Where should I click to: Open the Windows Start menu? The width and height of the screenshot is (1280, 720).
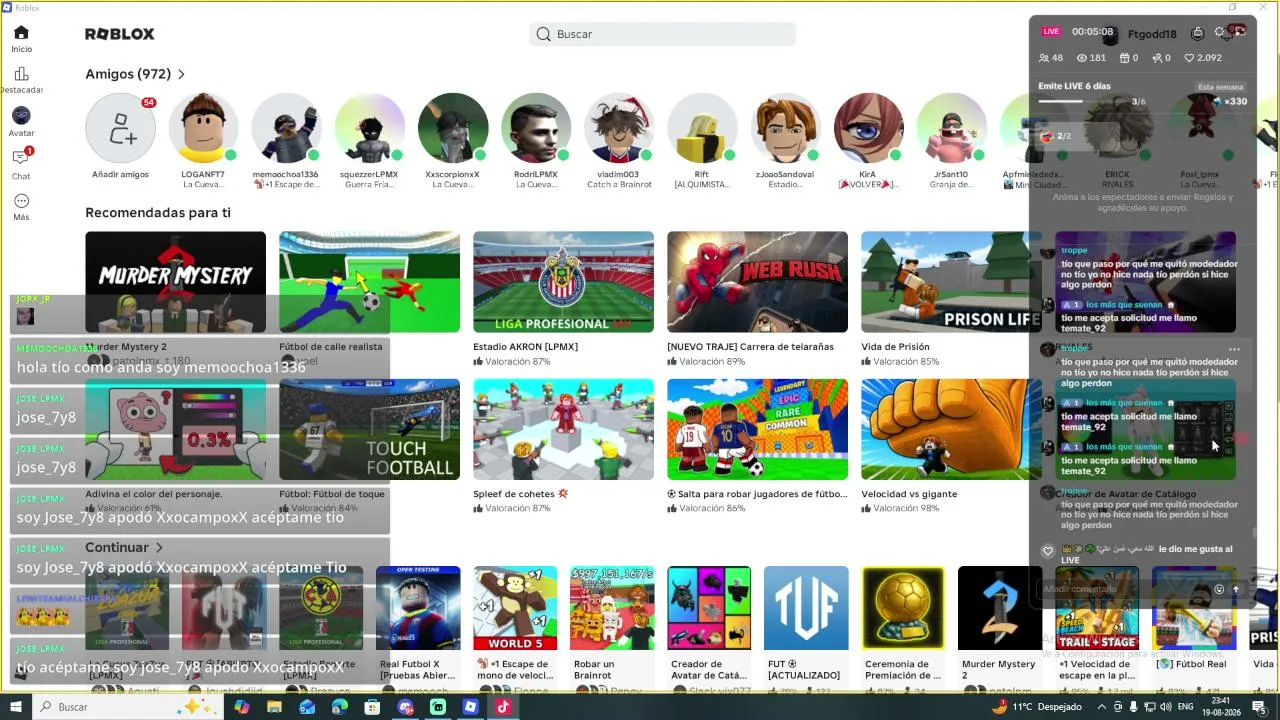[16, 707]
